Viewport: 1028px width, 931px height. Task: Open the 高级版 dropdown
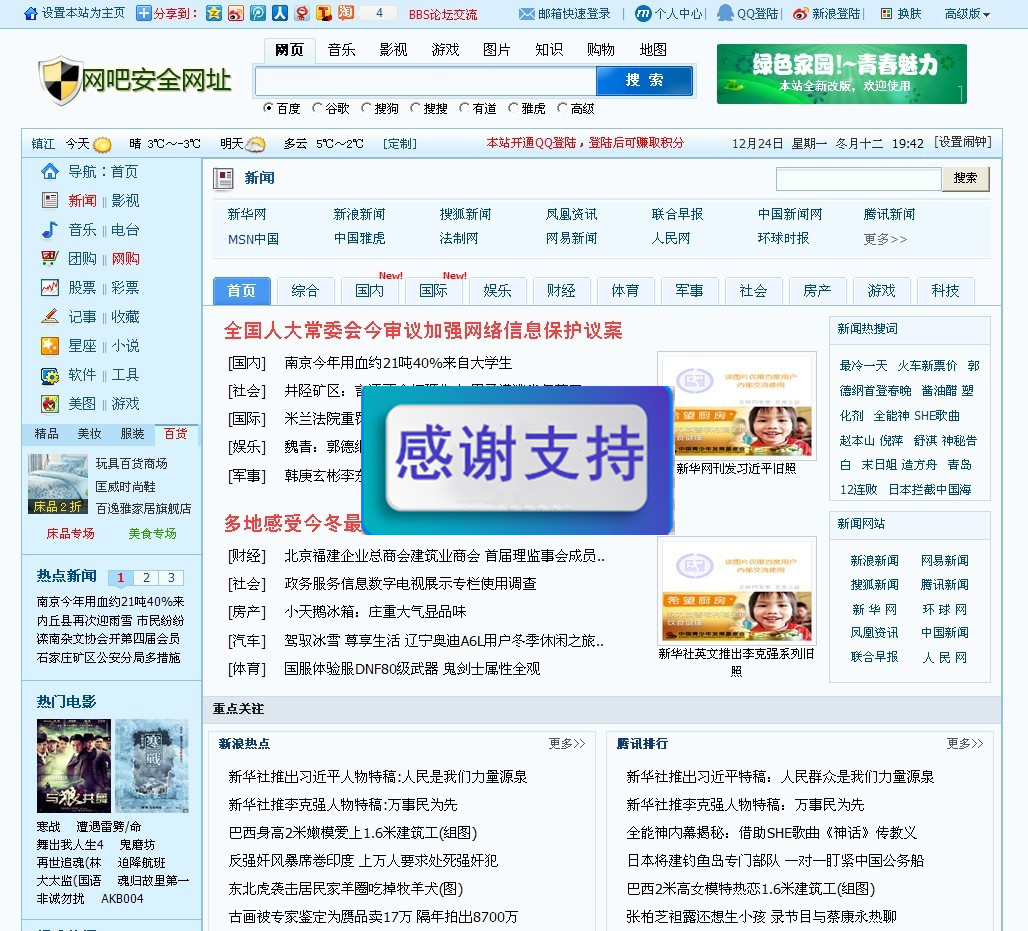967,14
